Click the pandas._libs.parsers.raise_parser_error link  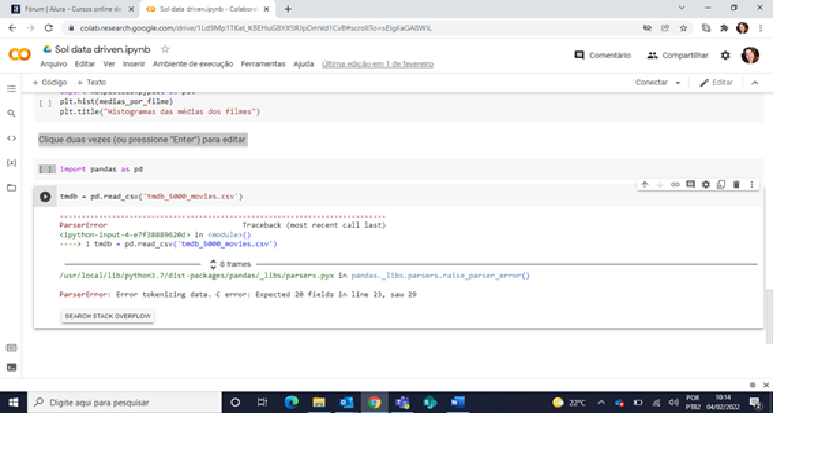point(440,276)
